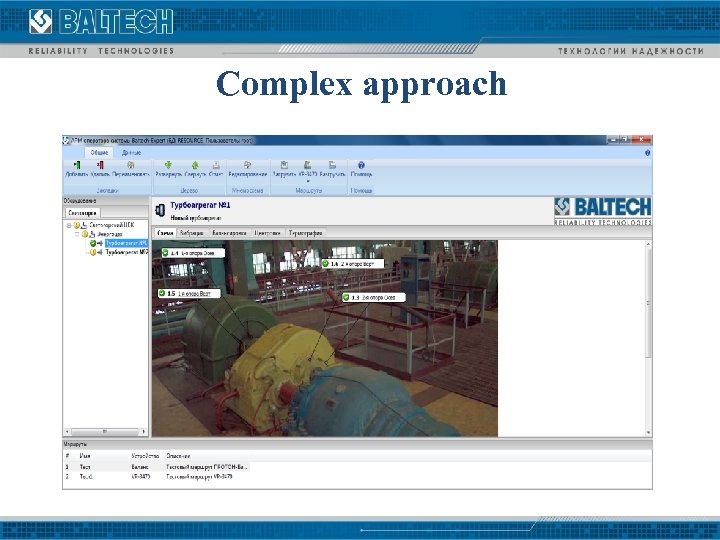This screenshot has height=540, width=720.
Task: Select the Схема content tab
Action: pyautogui.click(x=165, y=233)
